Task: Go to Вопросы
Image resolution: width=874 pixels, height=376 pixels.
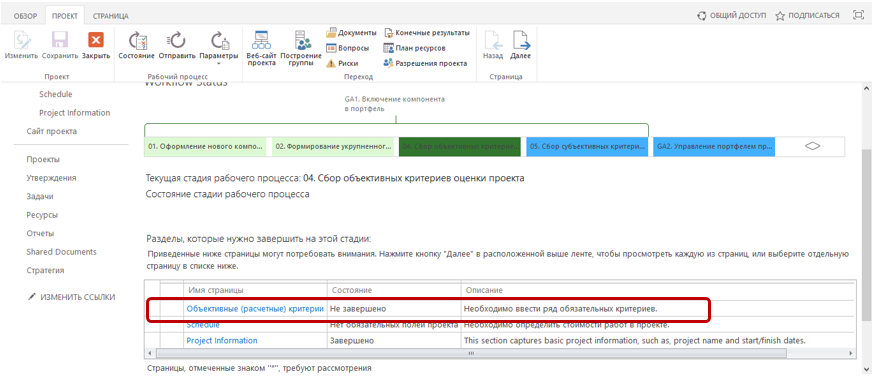Action: (x=348, y=48)
